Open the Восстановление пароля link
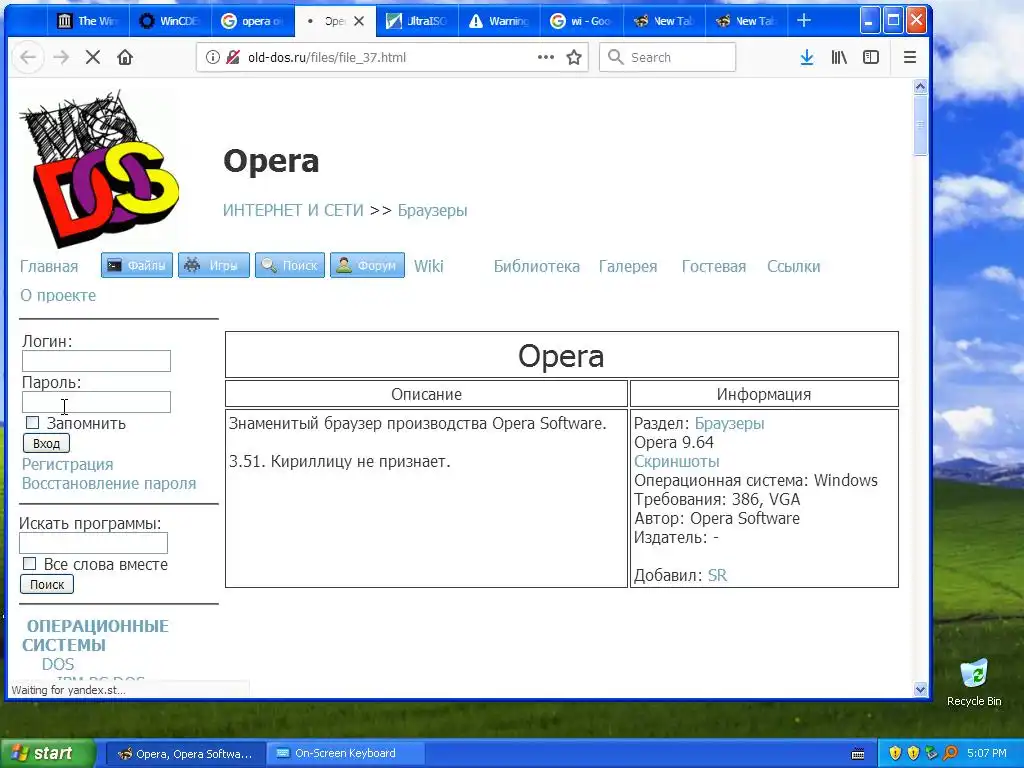 [109, 483]
